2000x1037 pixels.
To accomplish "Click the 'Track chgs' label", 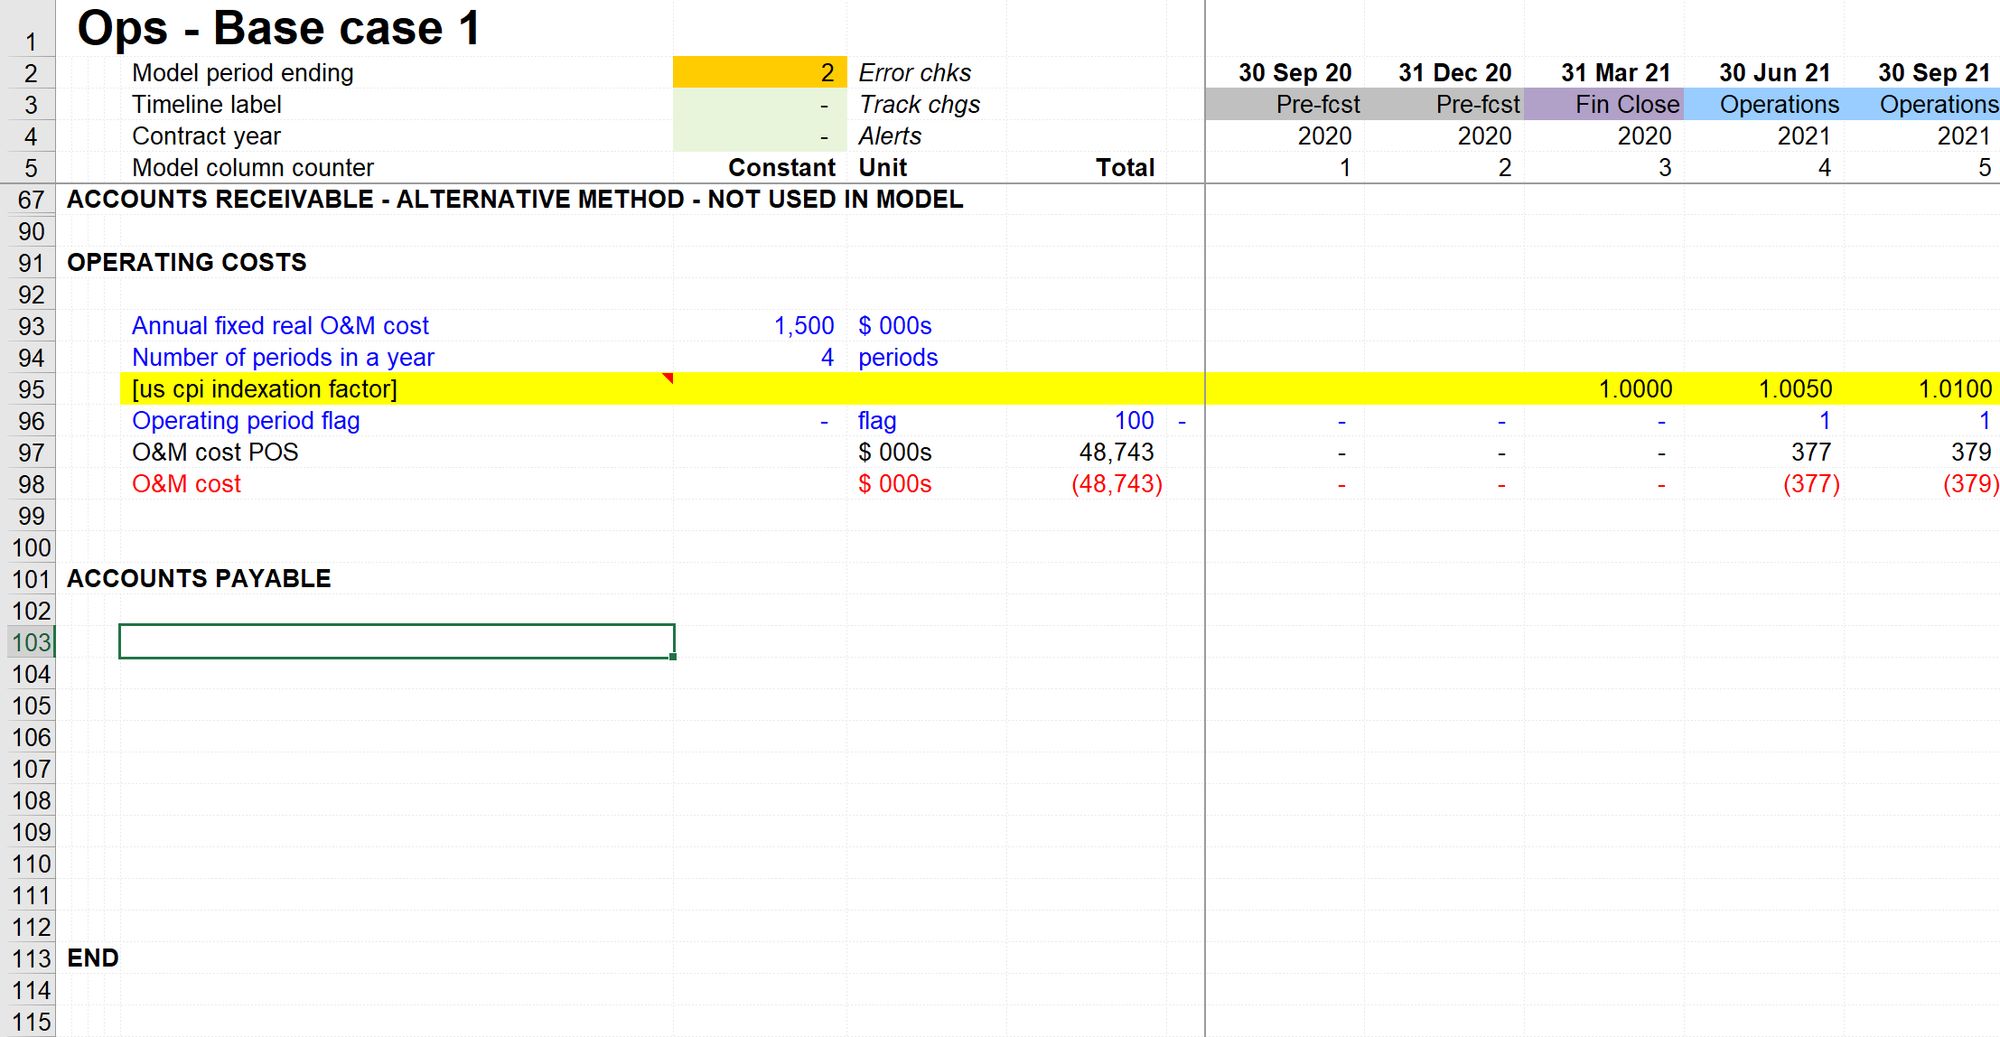I will click(x=920, y=105).
